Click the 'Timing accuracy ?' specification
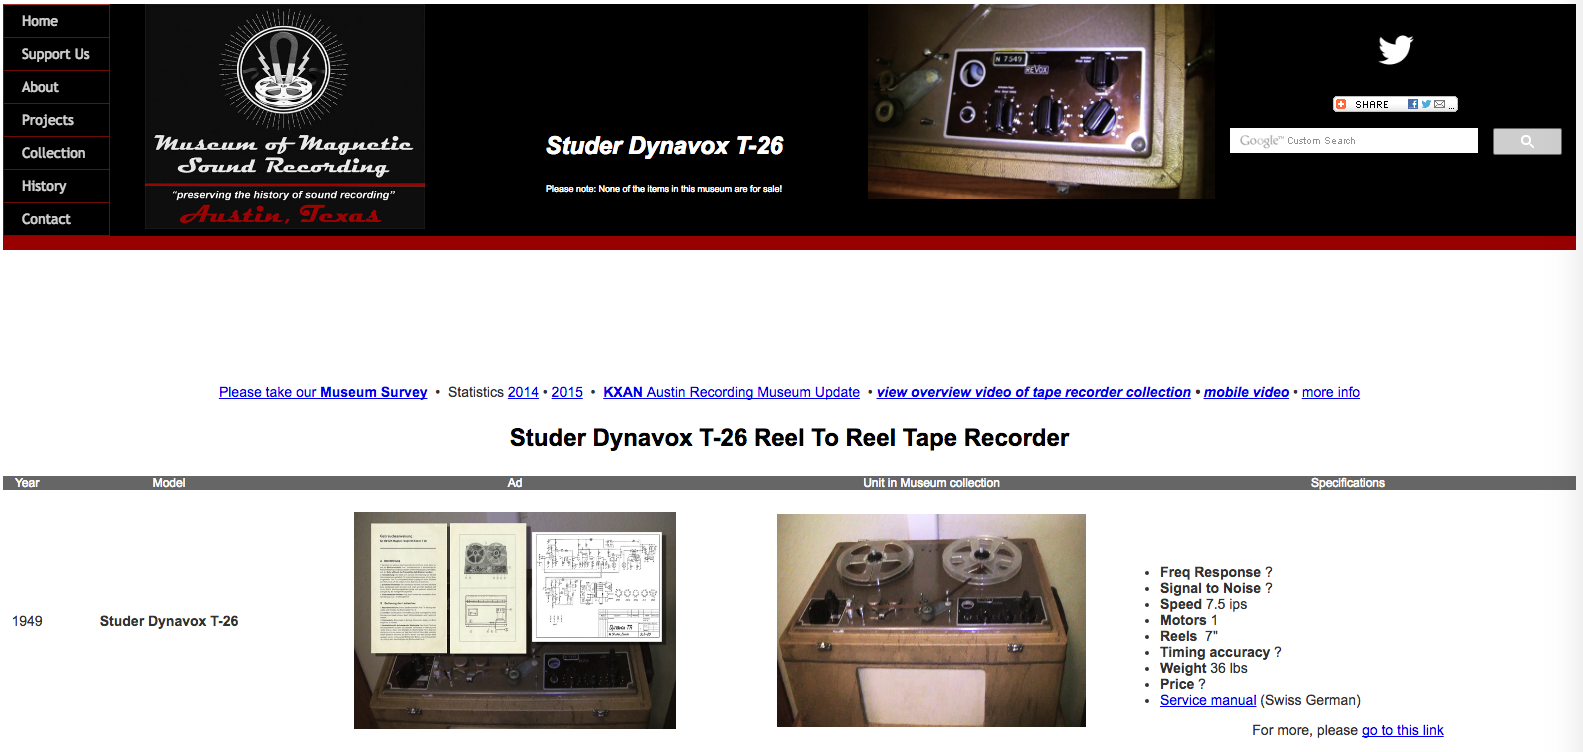Image resolution: width=1583 pixels, height=752 pixels. tap(1220, 652)
